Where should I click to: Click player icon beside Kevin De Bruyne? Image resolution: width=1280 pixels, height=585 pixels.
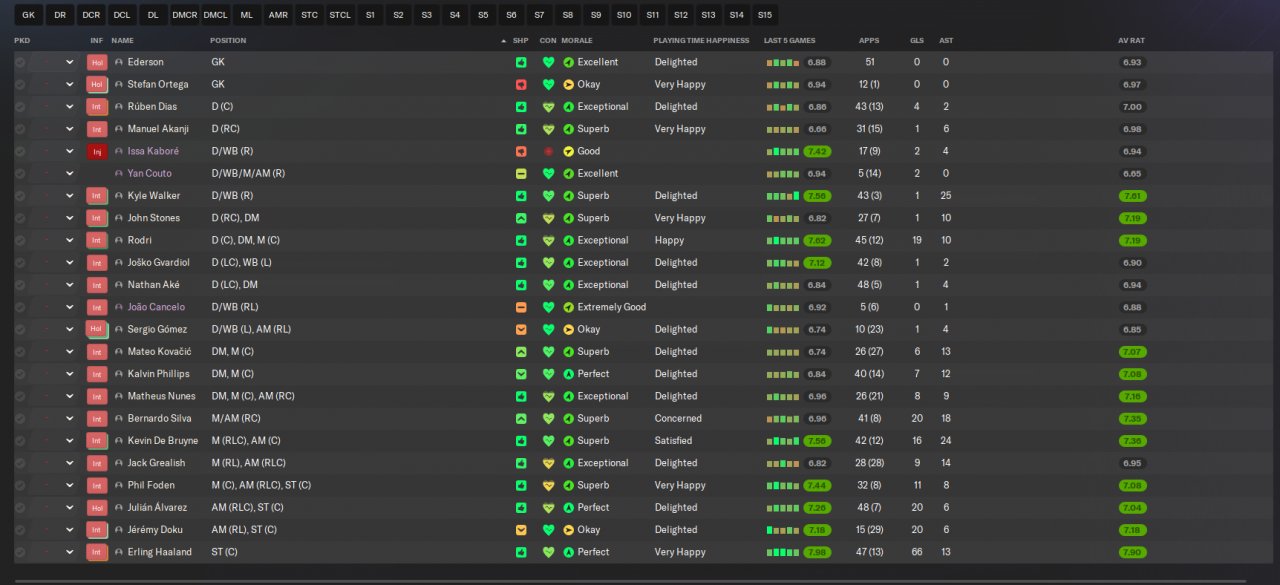[x=119, y=441]
